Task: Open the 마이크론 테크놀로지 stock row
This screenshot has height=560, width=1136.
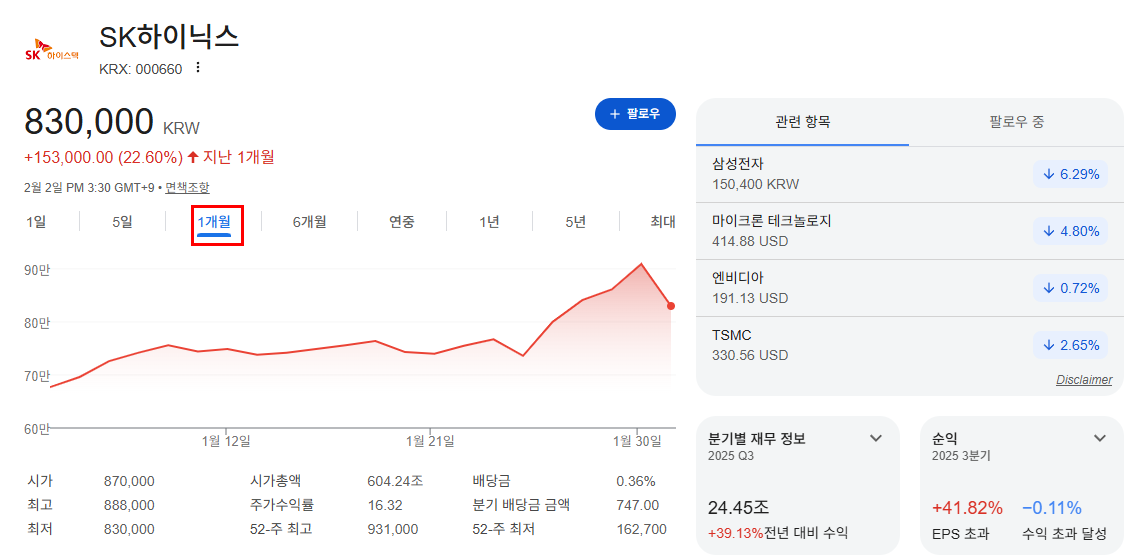Action: click(x=910, y=231)
